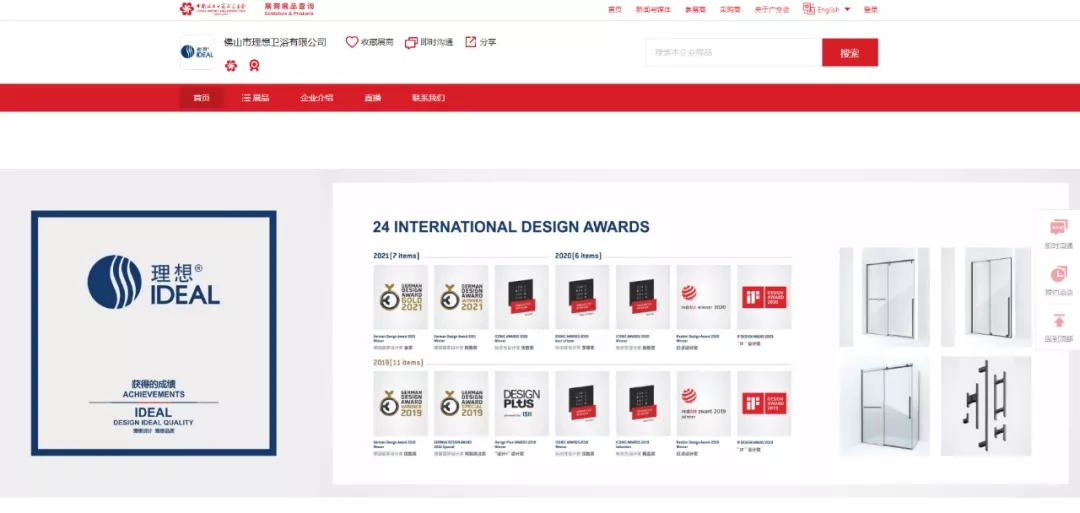Click the 2020(6 items) label
The image size is (1080, 513).
click(x=578, y=255)
